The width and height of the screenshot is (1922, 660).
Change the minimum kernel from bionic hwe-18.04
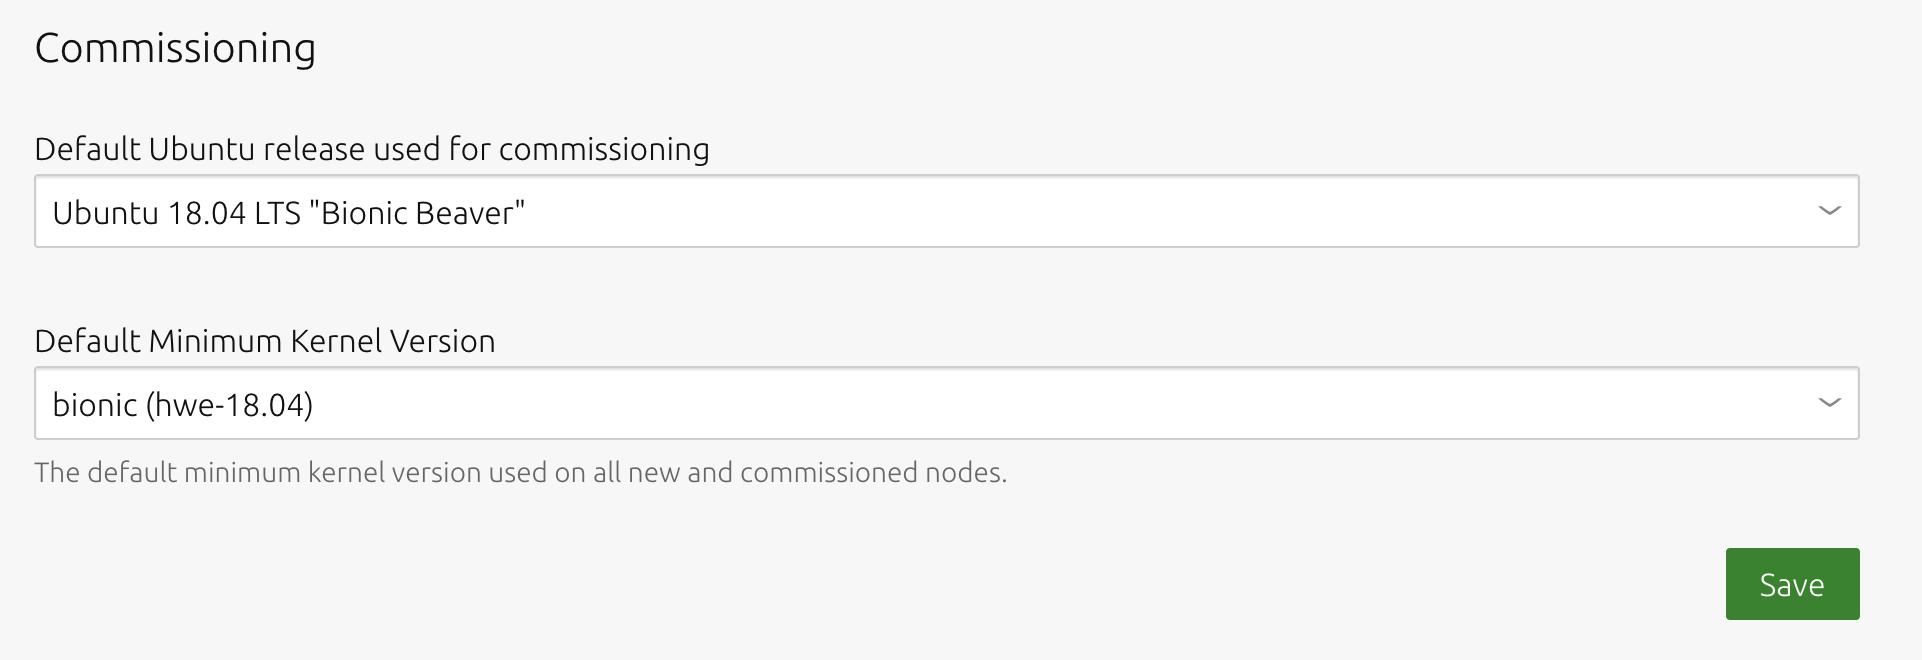tap(946, 403)
